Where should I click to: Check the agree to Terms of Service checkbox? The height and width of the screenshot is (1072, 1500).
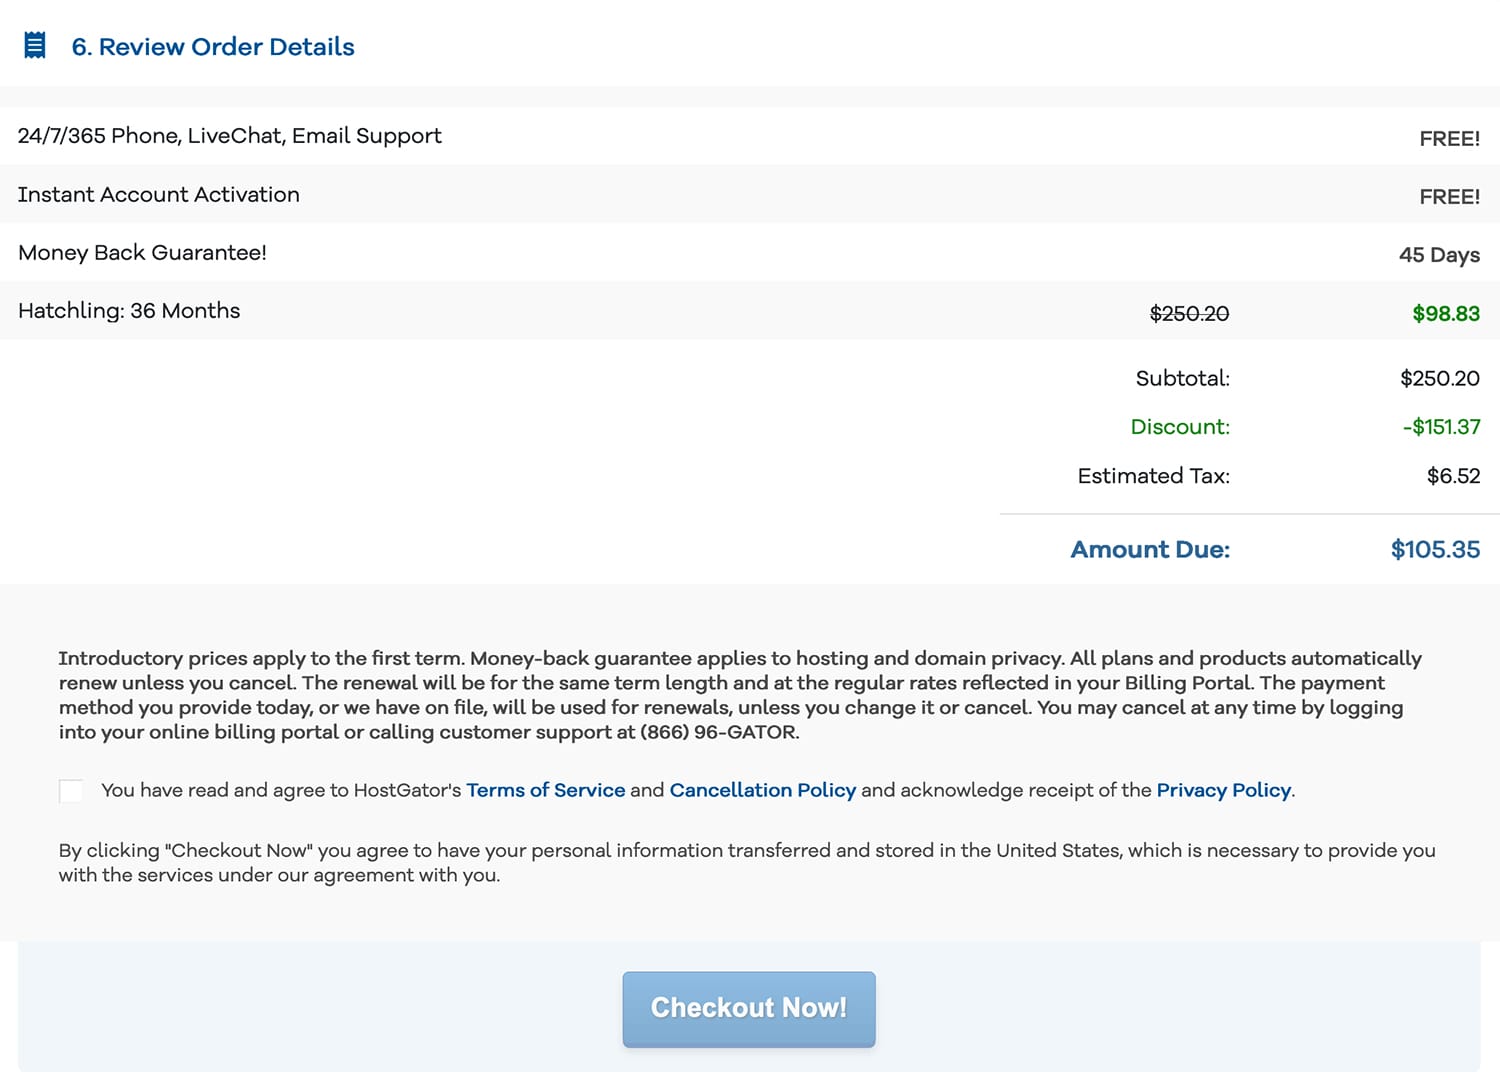tap(71, 791)
